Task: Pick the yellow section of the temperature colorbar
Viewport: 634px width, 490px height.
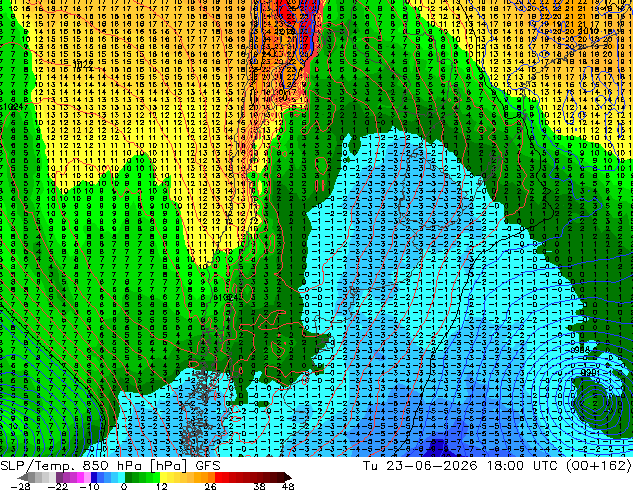Action: tap(170, 477)
